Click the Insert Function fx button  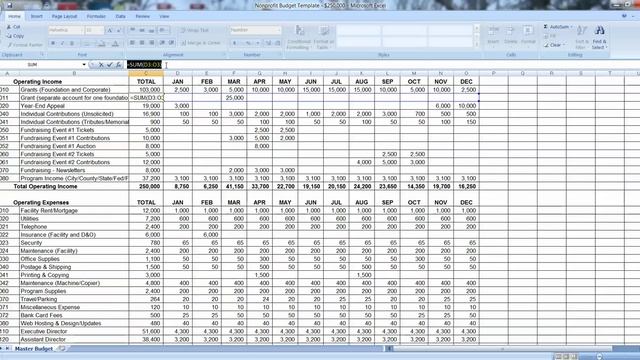(118, 65)
